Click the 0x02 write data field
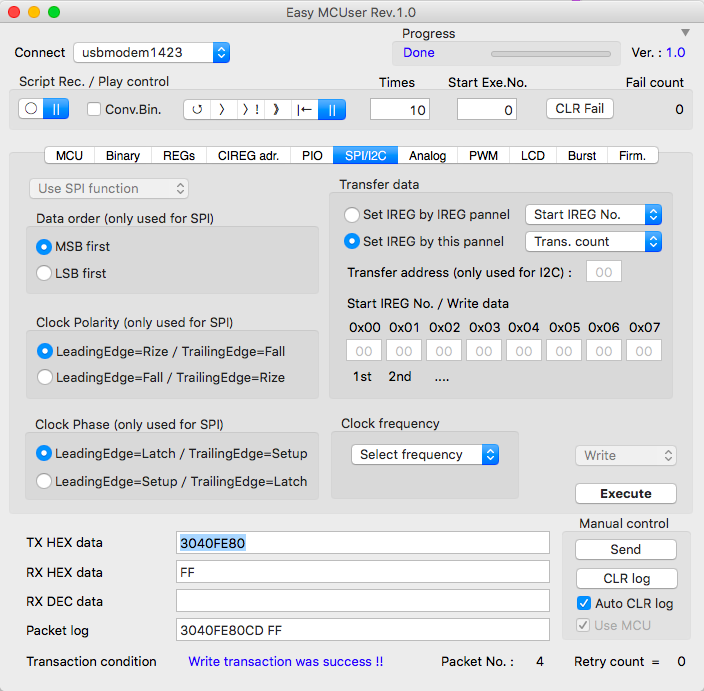704x691 pixels. pos(444,350)
